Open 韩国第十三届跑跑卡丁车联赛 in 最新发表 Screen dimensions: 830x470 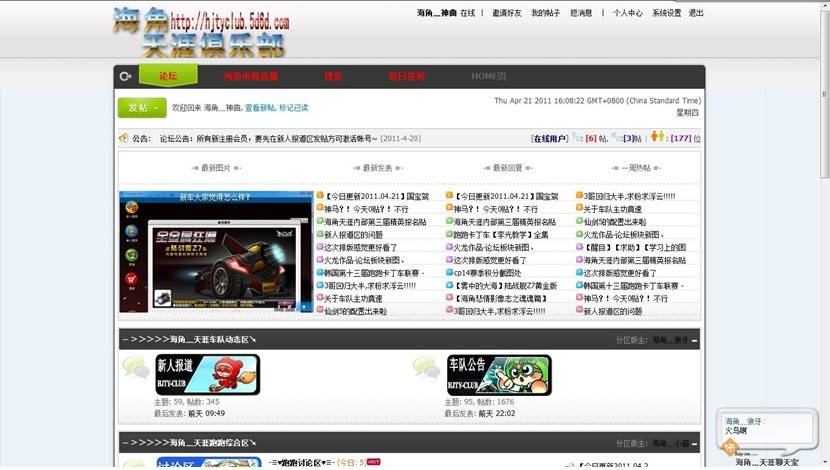pyautogui.click(x=374, y=273)
